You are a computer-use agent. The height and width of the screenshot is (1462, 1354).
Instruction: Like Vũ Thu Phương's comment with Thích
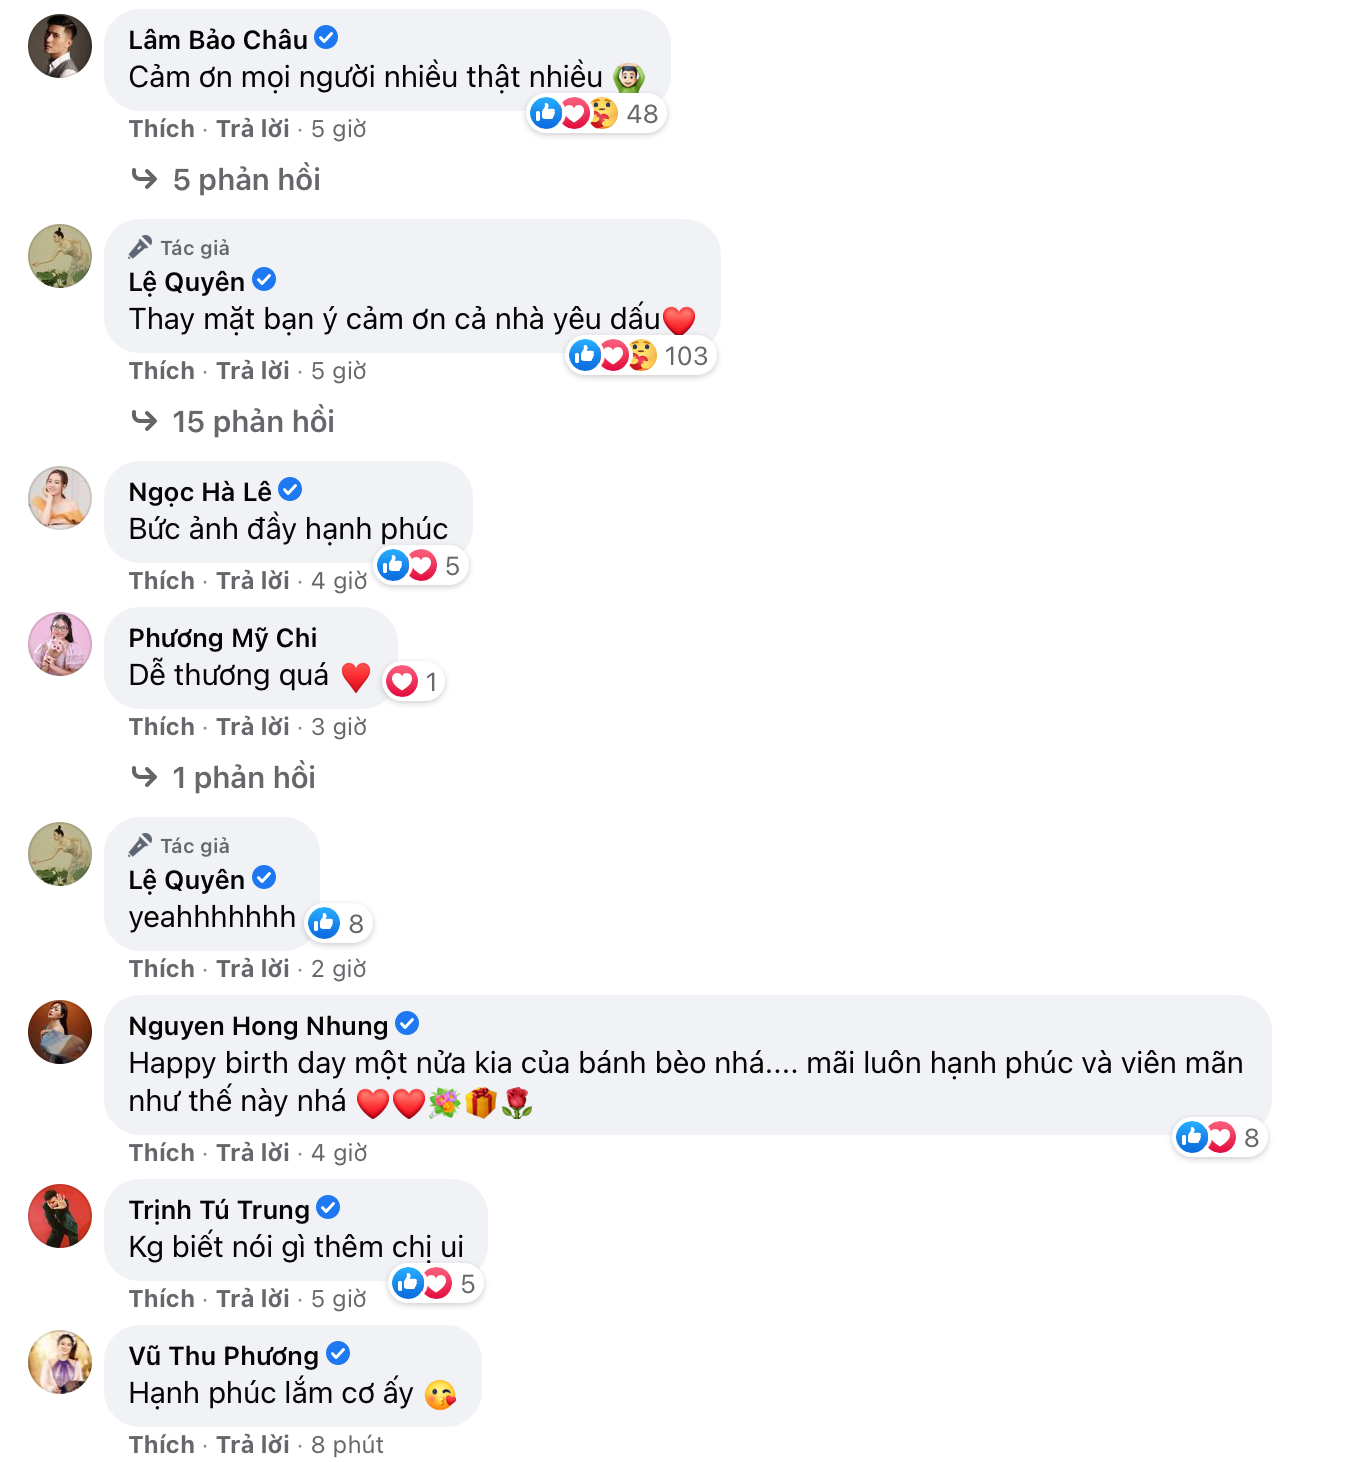pyautogui.click(x=162, y=1445)
